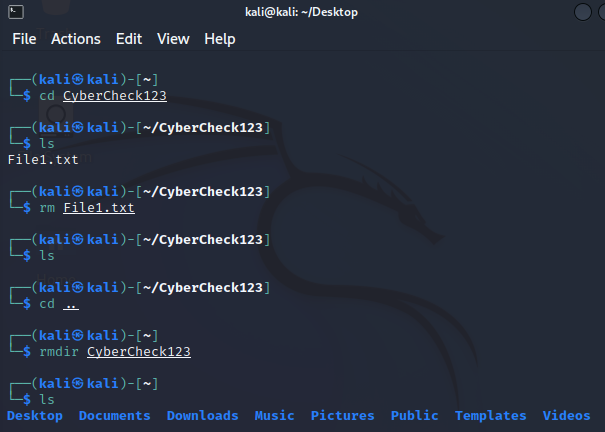Click the Music directory name

tap(274, 415)
